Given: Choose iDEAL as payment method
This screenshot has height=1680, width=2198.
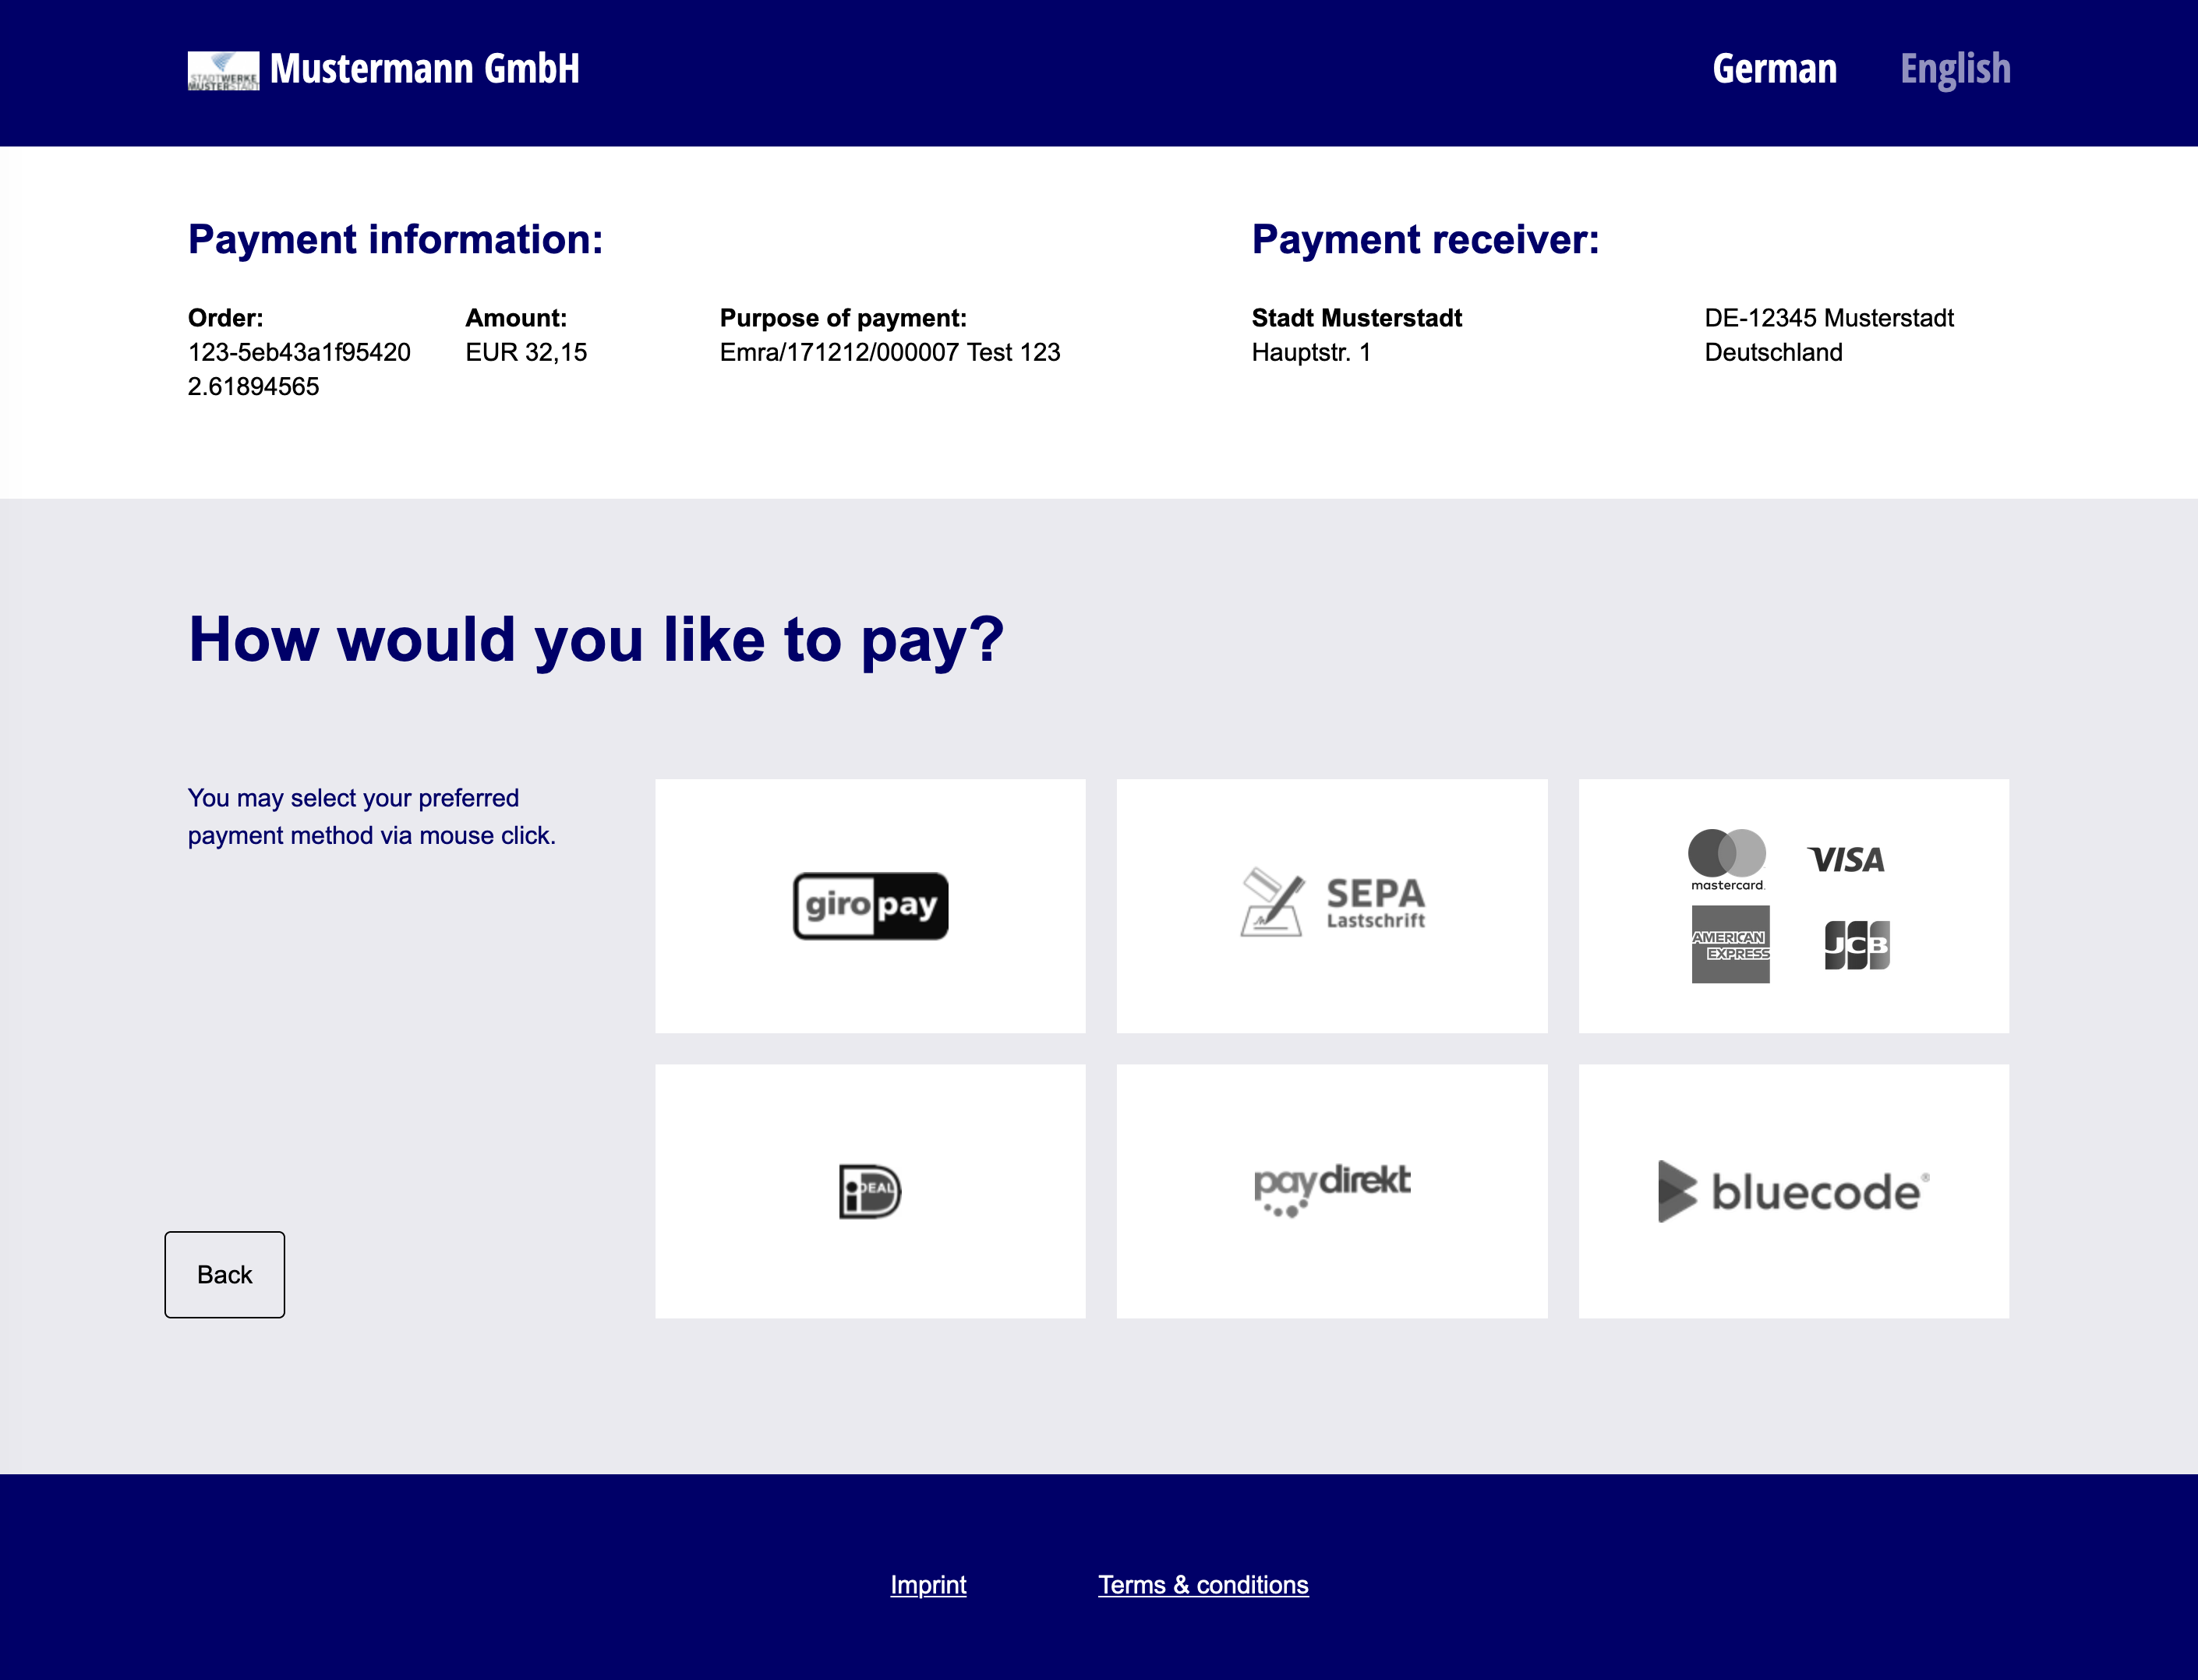Looking at the screenshot, I should pos(870,1191).
